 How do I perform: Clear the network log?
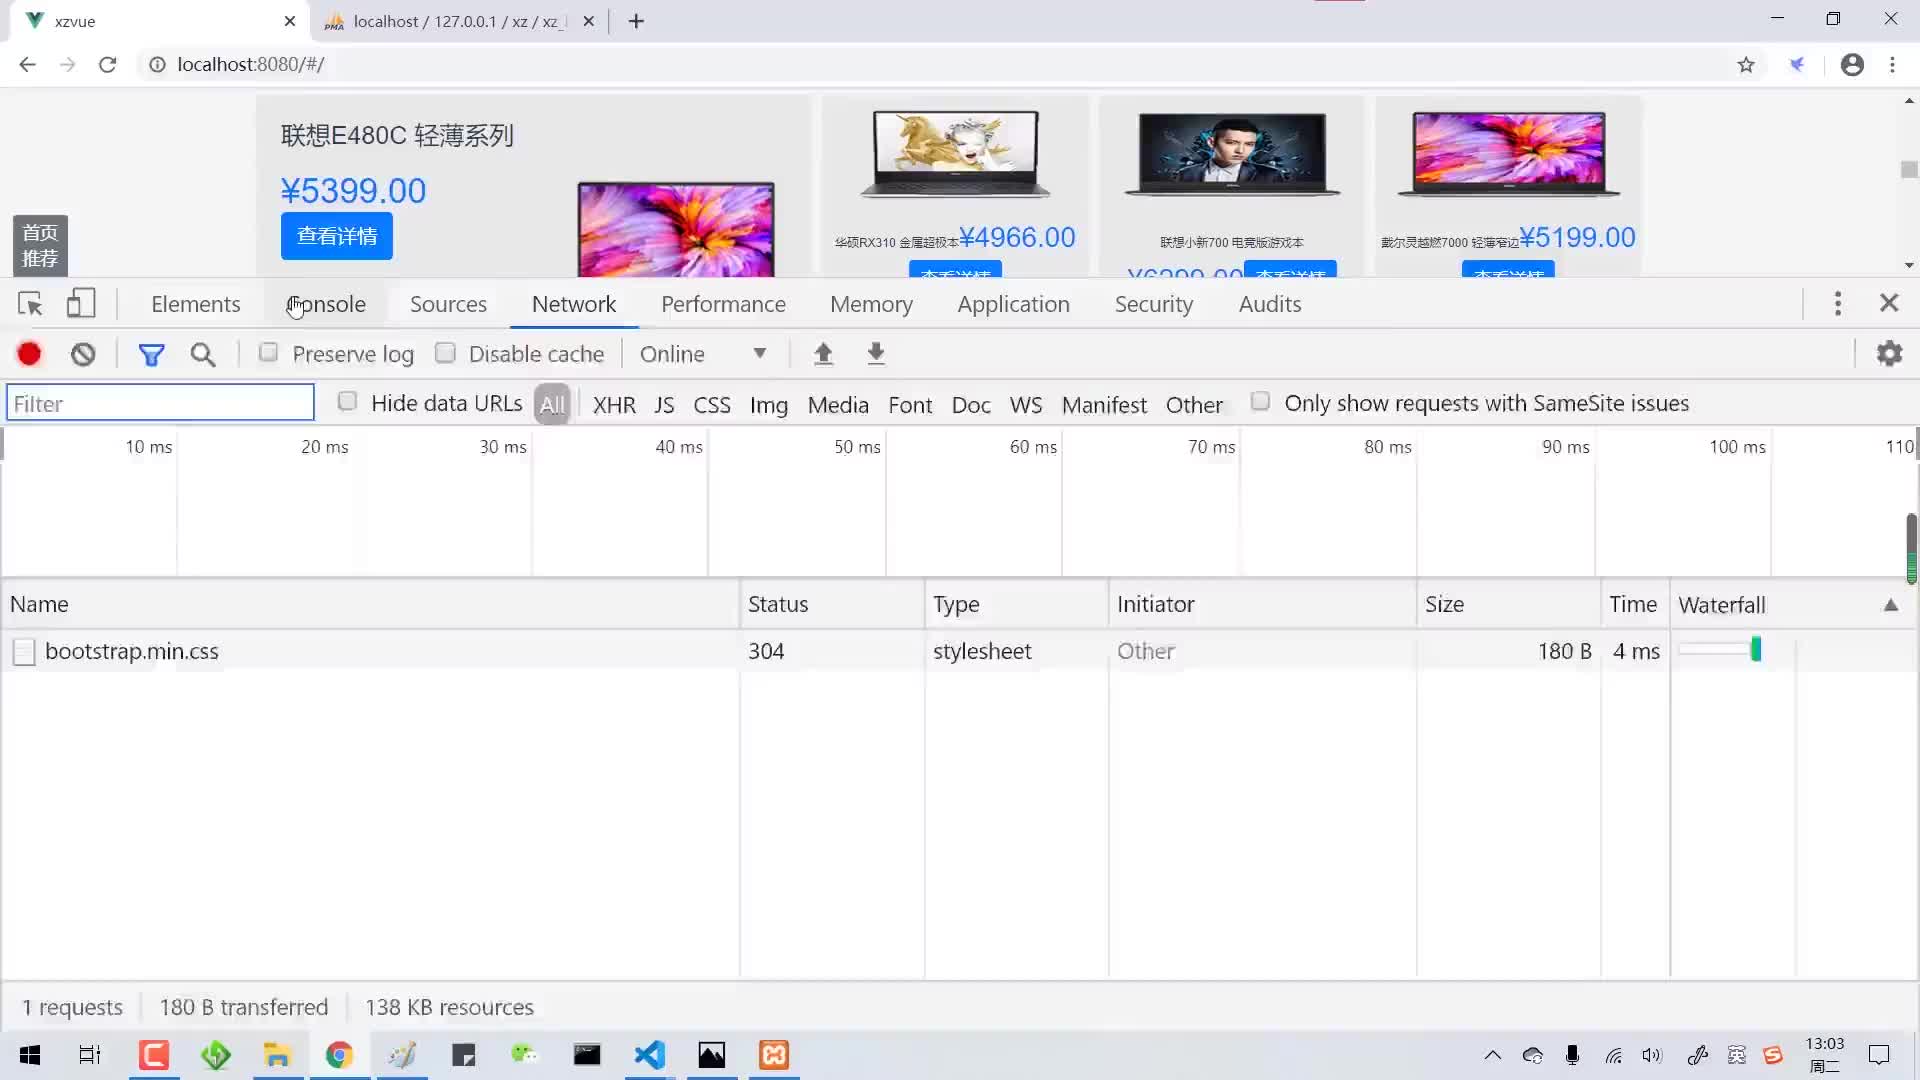click(x=83, y=354)
